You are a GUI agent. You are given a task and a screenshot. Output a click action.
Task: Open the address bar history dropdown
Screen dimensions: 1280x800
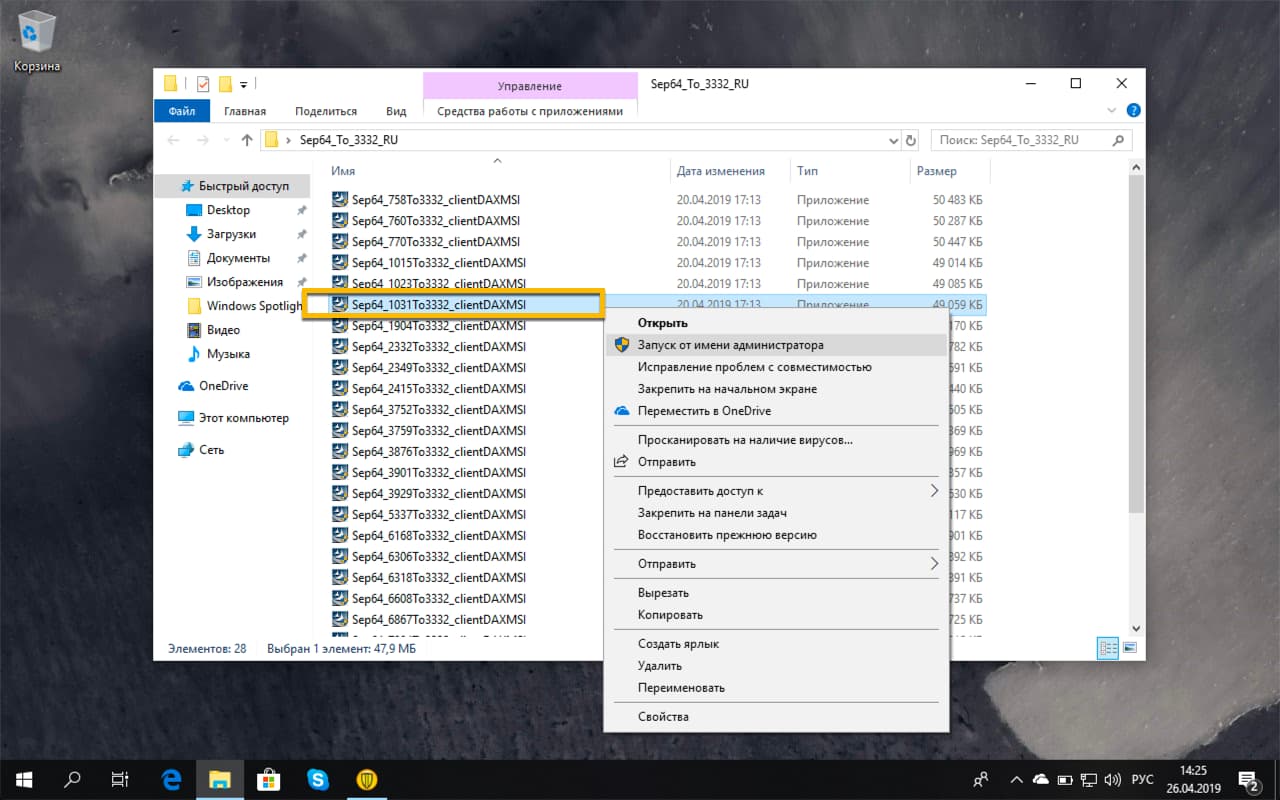click(893, 140)
